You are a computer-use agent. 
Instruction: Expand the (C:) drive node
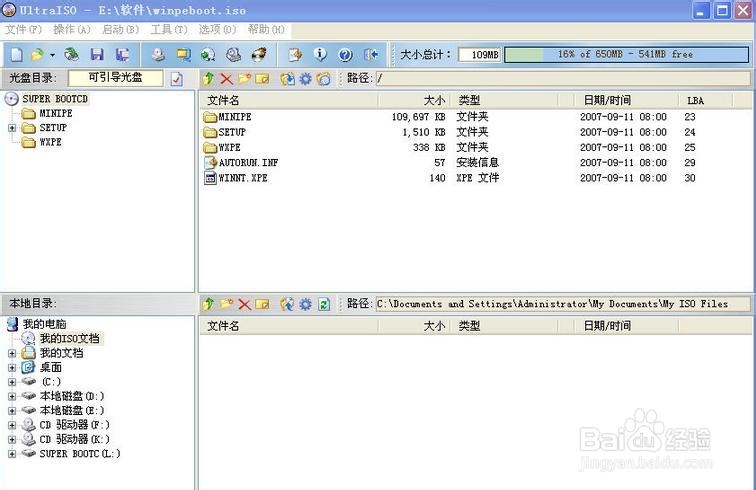12,382
